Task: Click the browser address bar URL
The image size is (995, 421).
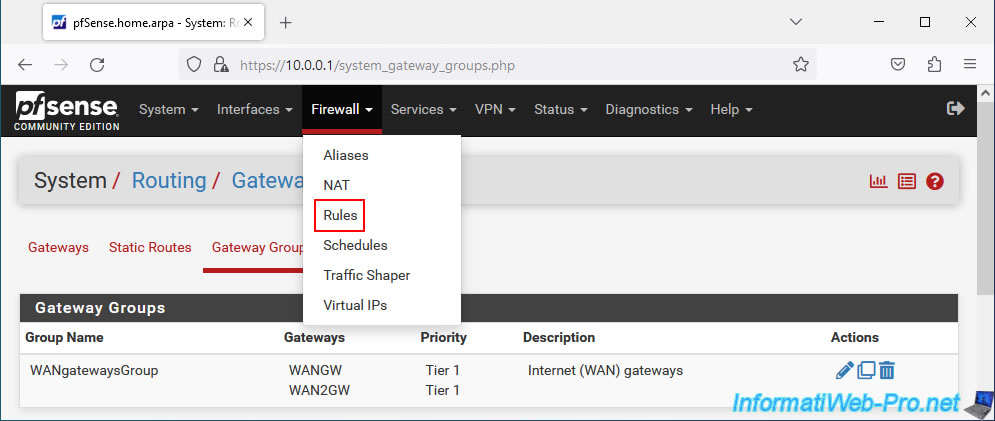Action: tap(377, 65)
